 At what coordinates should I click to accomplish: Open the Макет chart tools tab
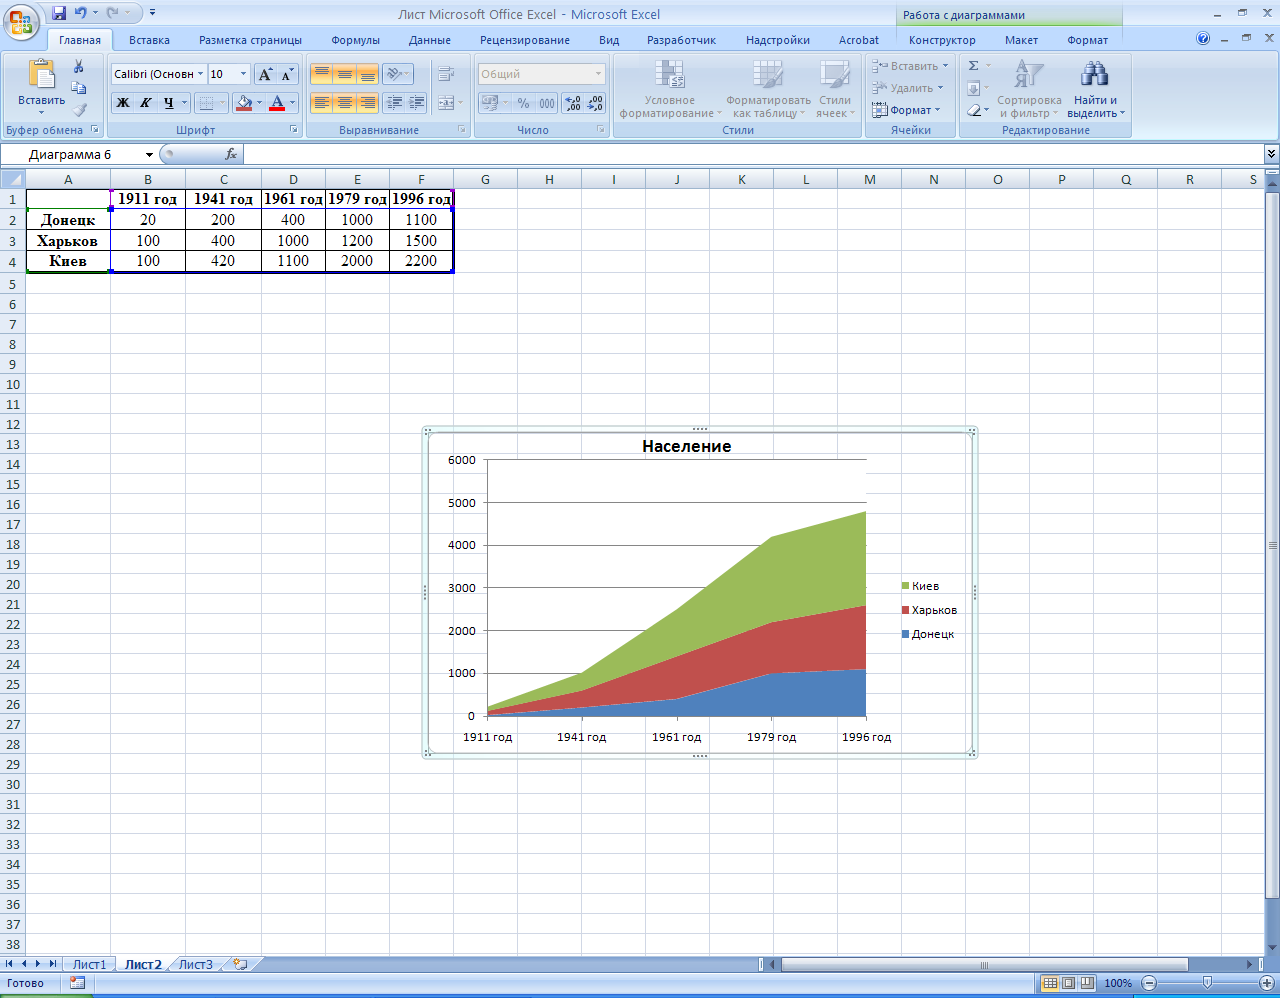[x=1021, y=40]
